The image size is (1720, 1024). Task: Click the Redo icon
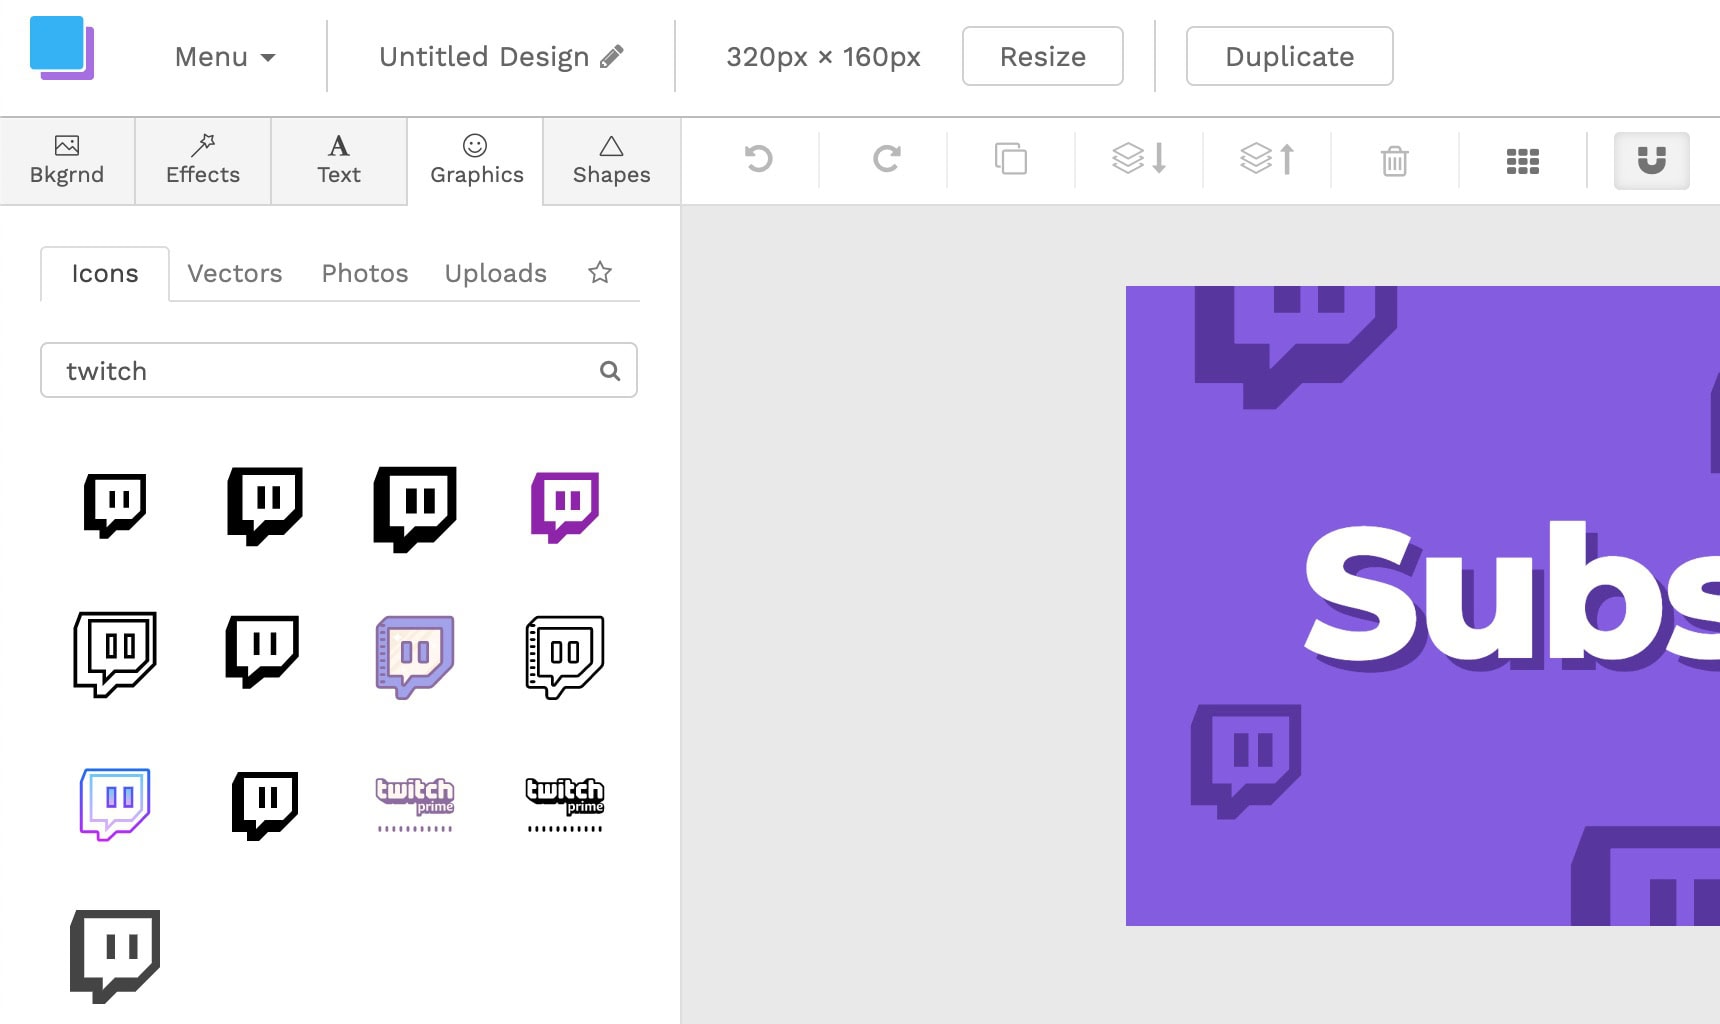(886, 159)
